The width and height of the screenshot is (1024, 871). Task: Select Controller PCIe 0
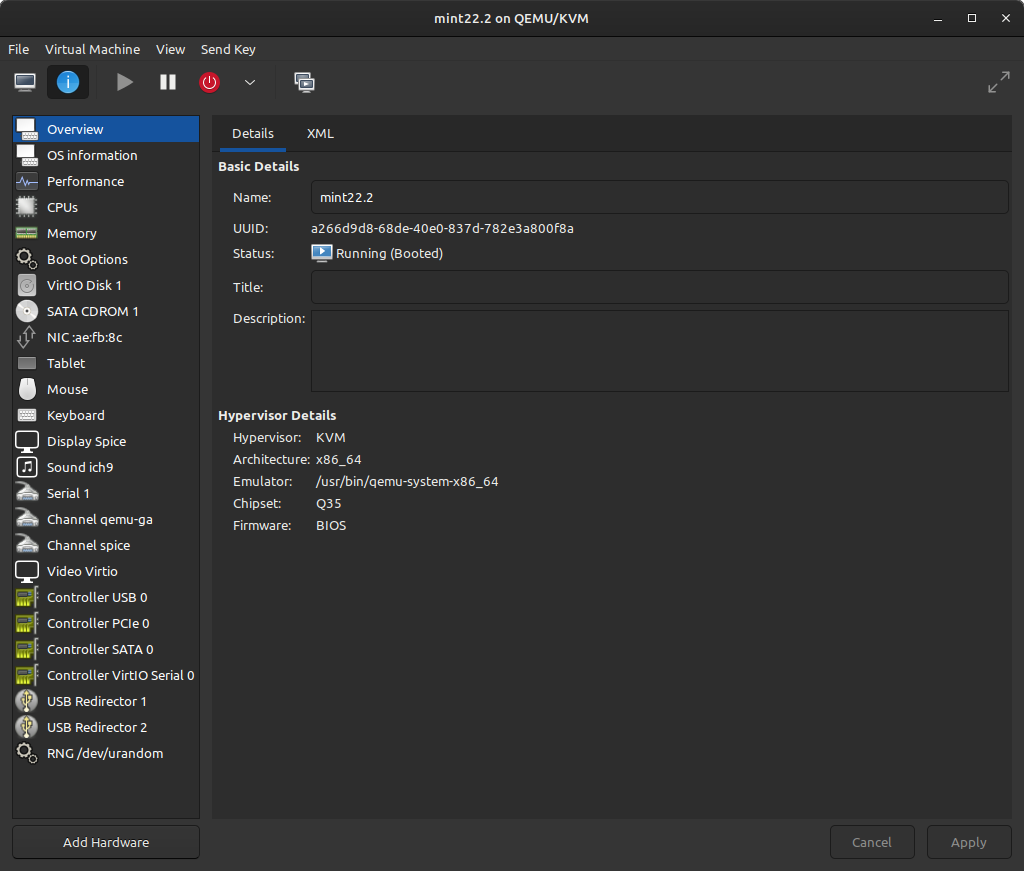(106, 624)
